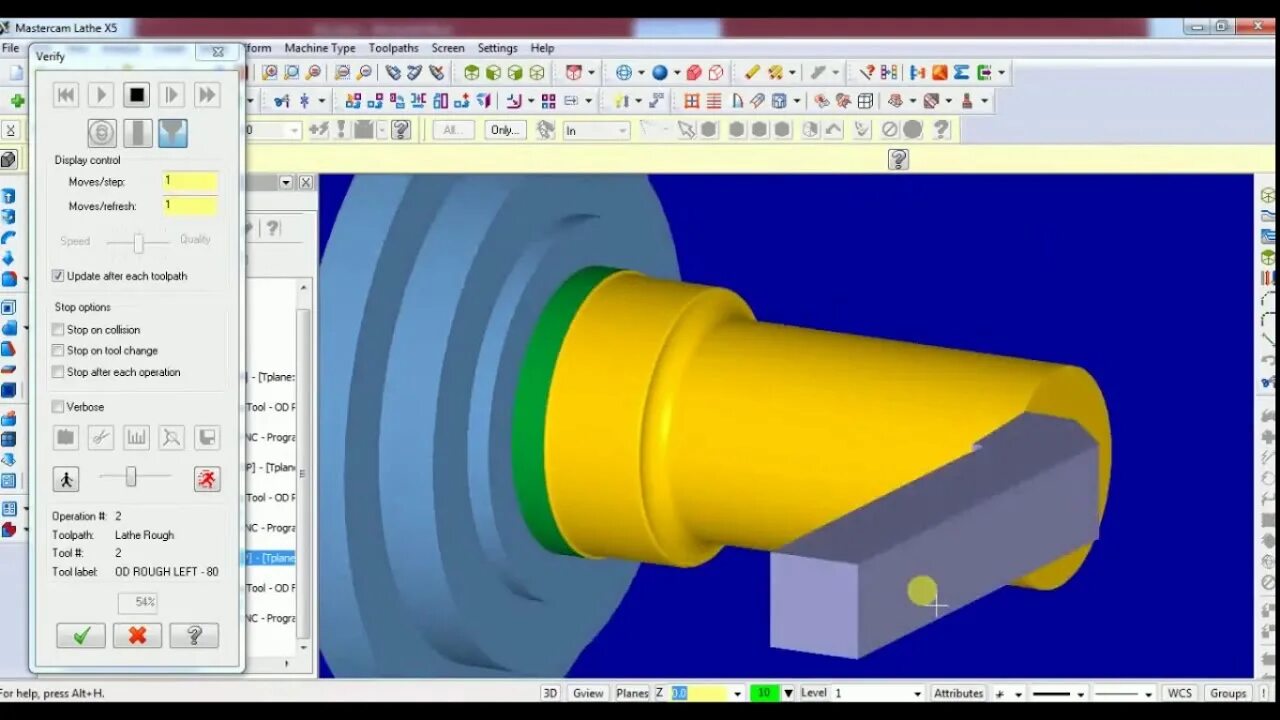Open the Machine Type menu
Viewport: 1280px width, 720px height.
click(x=320, y=48)
